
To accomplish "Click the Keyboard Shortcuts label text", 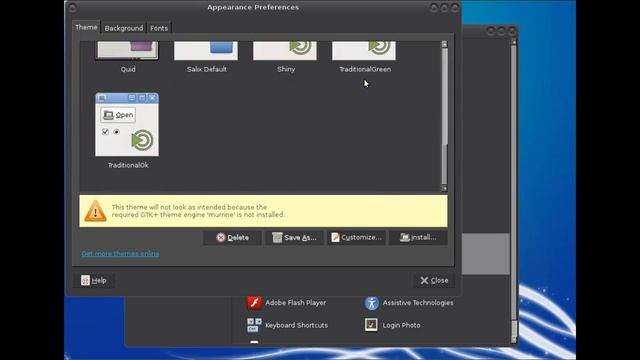I will [x=296, y=325].
